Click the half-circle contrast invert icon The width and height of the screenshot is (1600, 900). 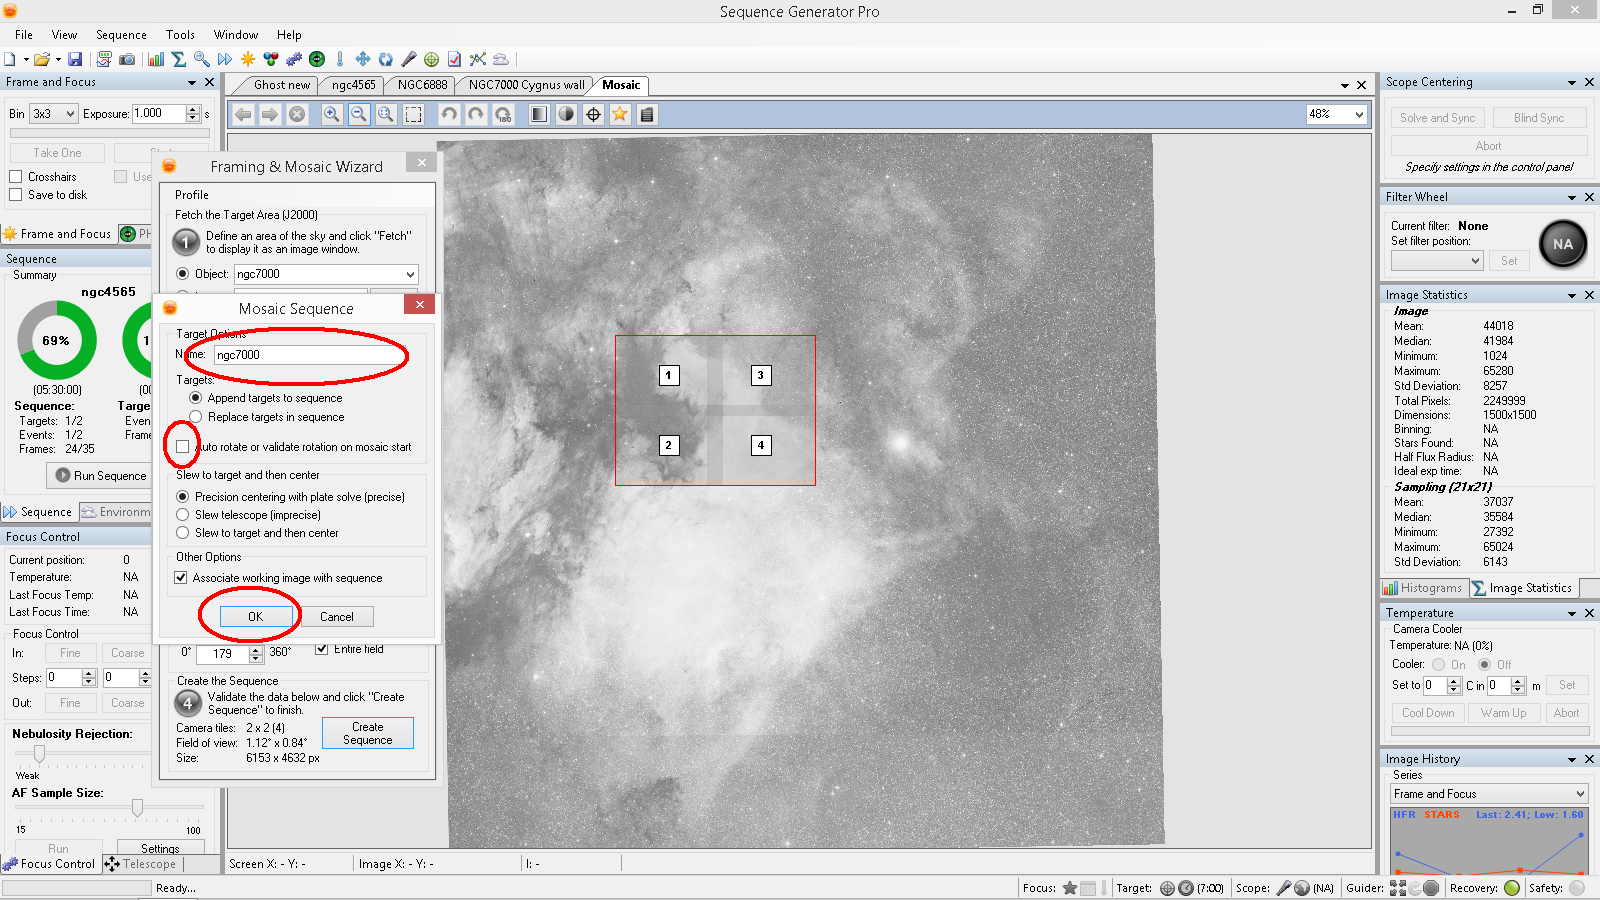(566, 114)
